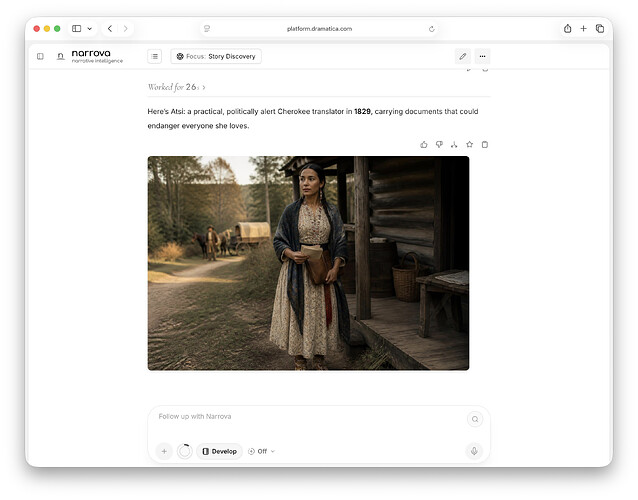Open the page settings icon in address bar
This screenshot has width=638, height=500.
(x=207, y=28)
